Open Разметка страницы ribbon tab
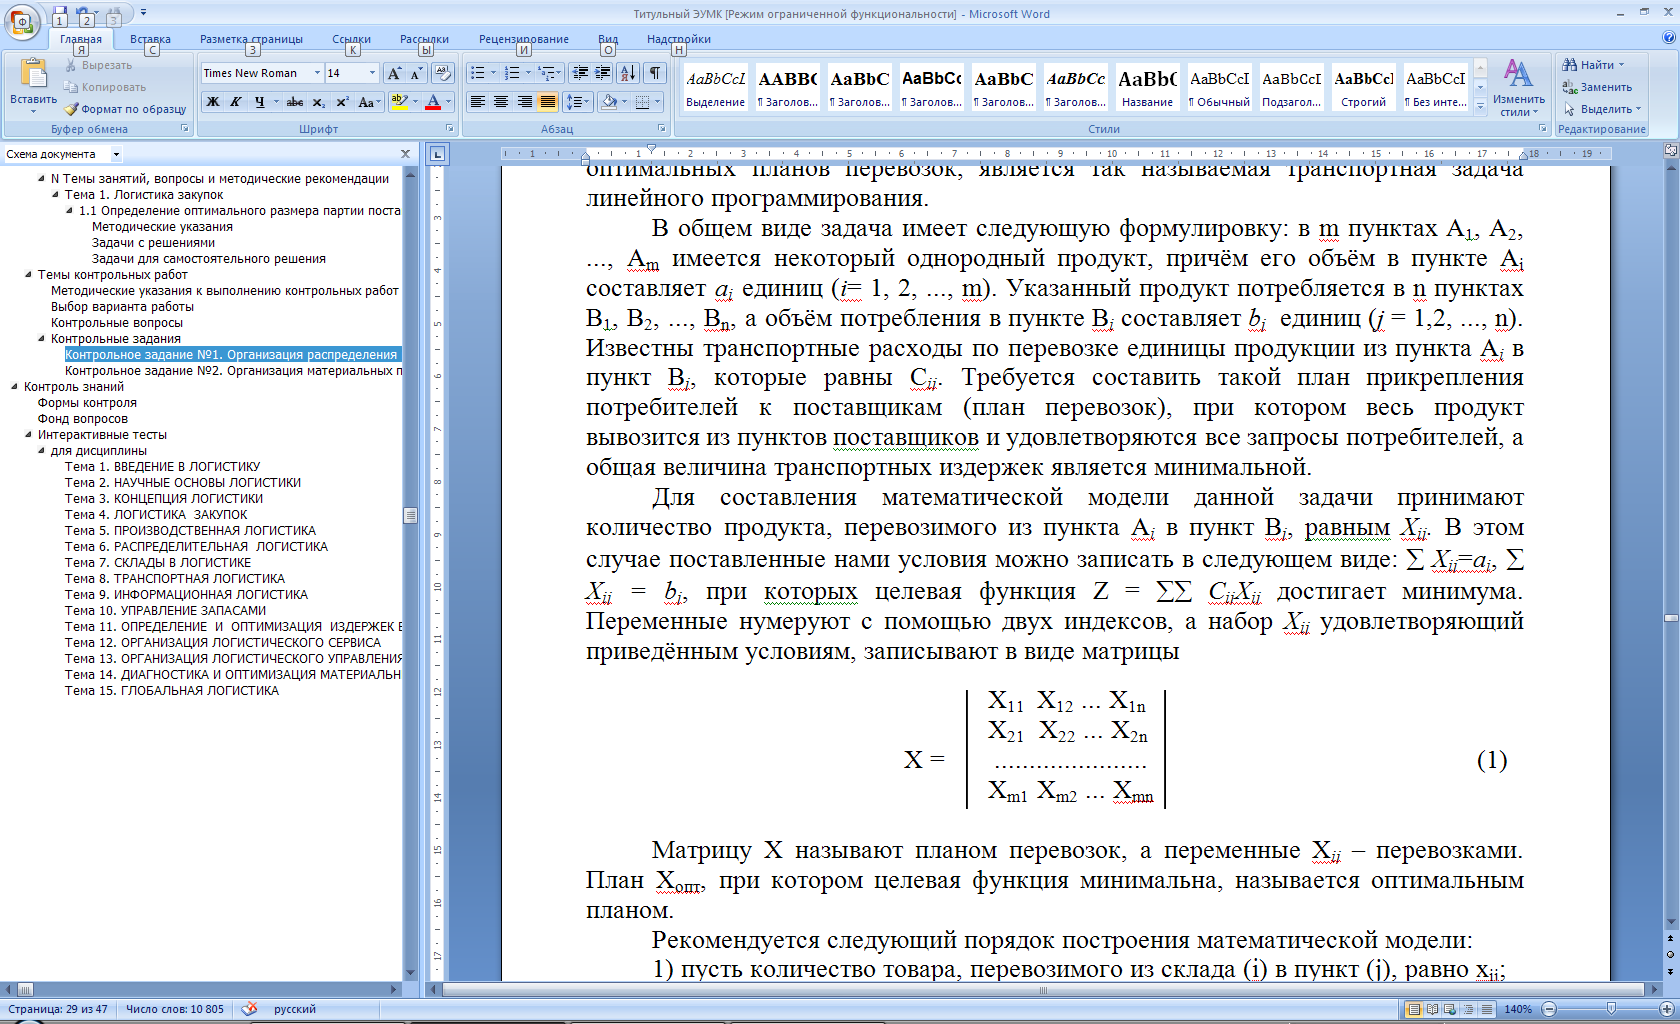Screen dimensions: 1680x1024 (251, 39)
